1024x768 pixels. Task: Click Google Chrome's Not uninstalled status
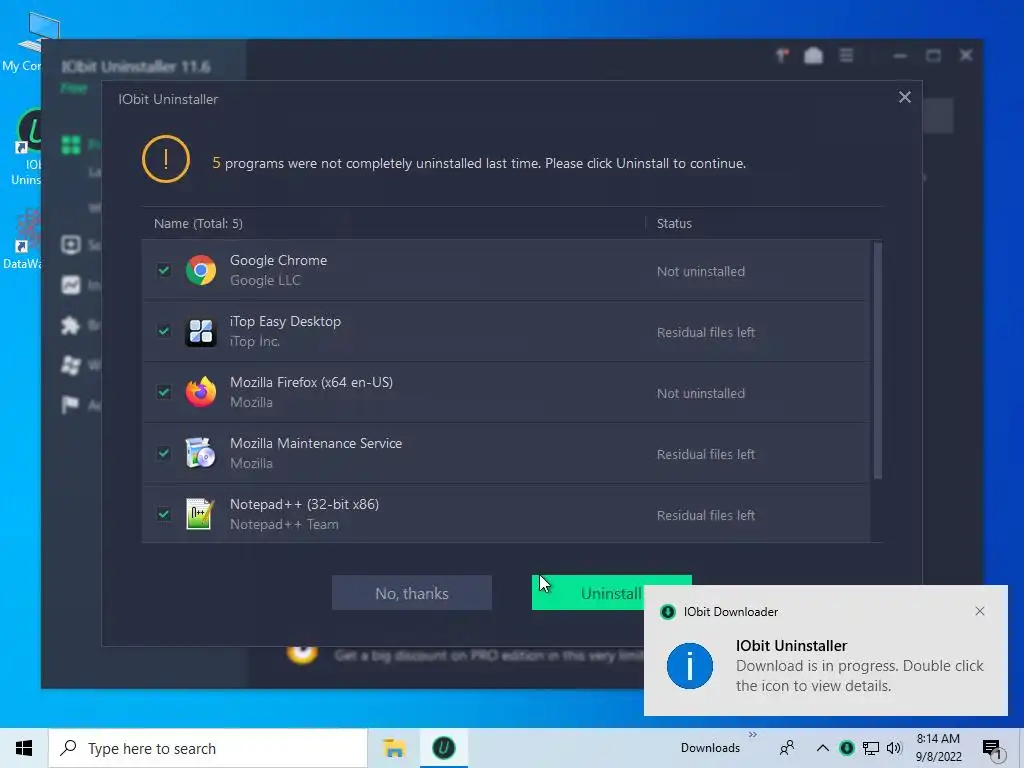(701, 271)
